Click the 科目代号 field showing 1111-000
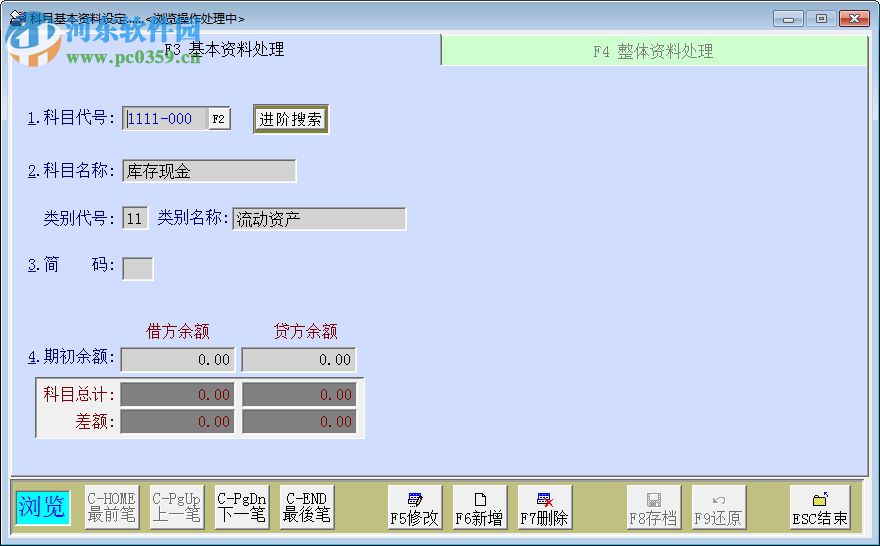 [166, 119]
